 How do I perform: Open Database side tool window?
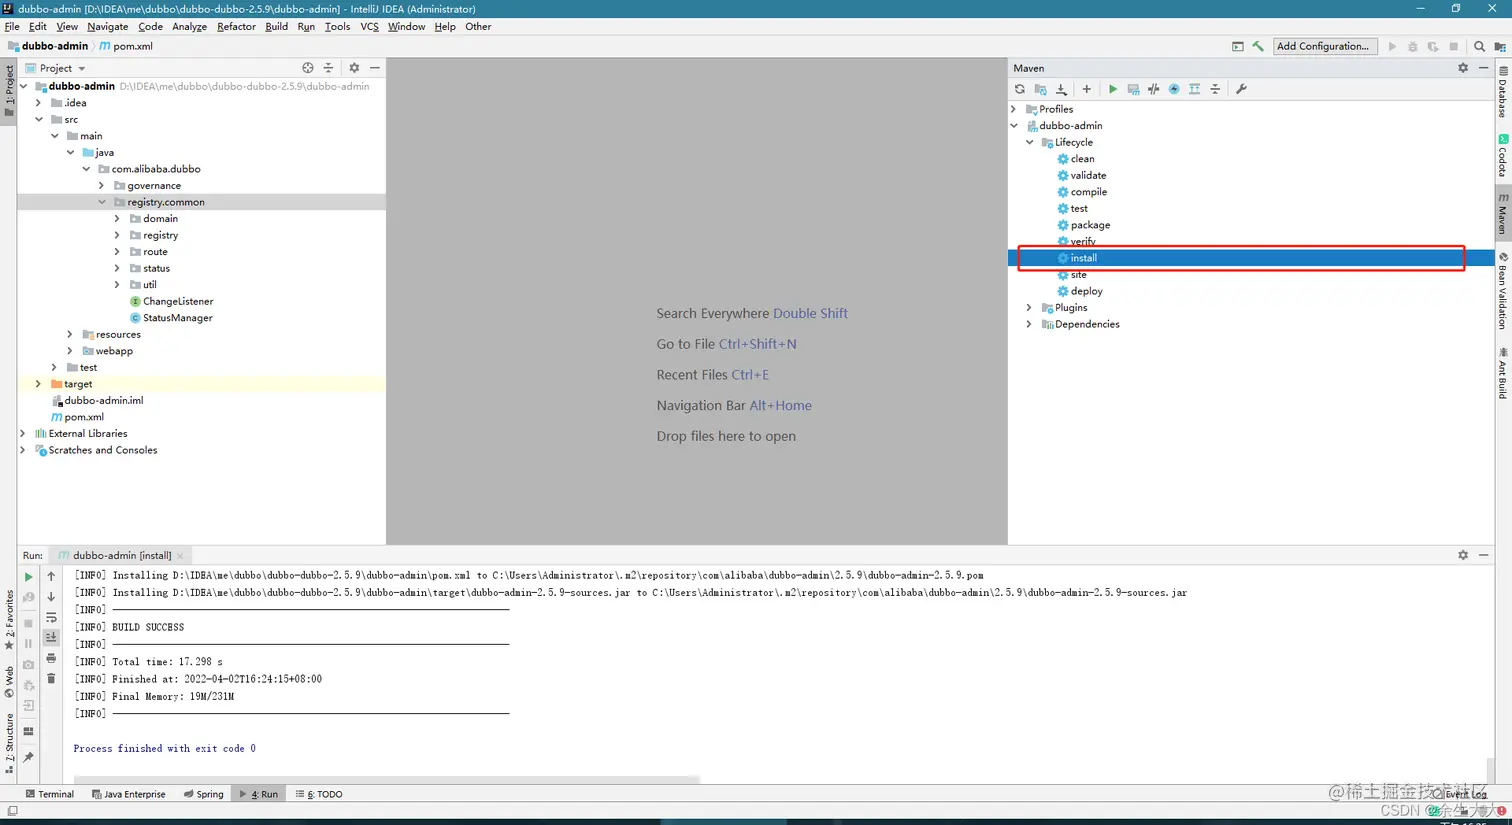point(1502,92)
